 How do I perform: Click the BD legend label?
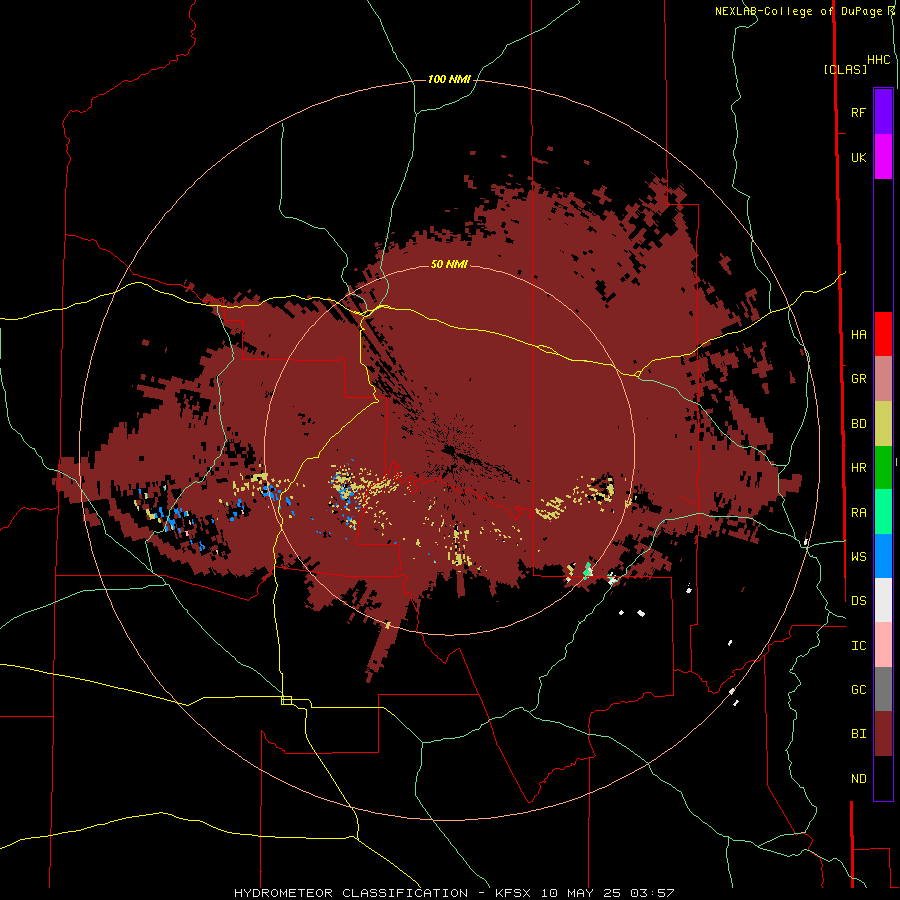click(x=858, y=424)
